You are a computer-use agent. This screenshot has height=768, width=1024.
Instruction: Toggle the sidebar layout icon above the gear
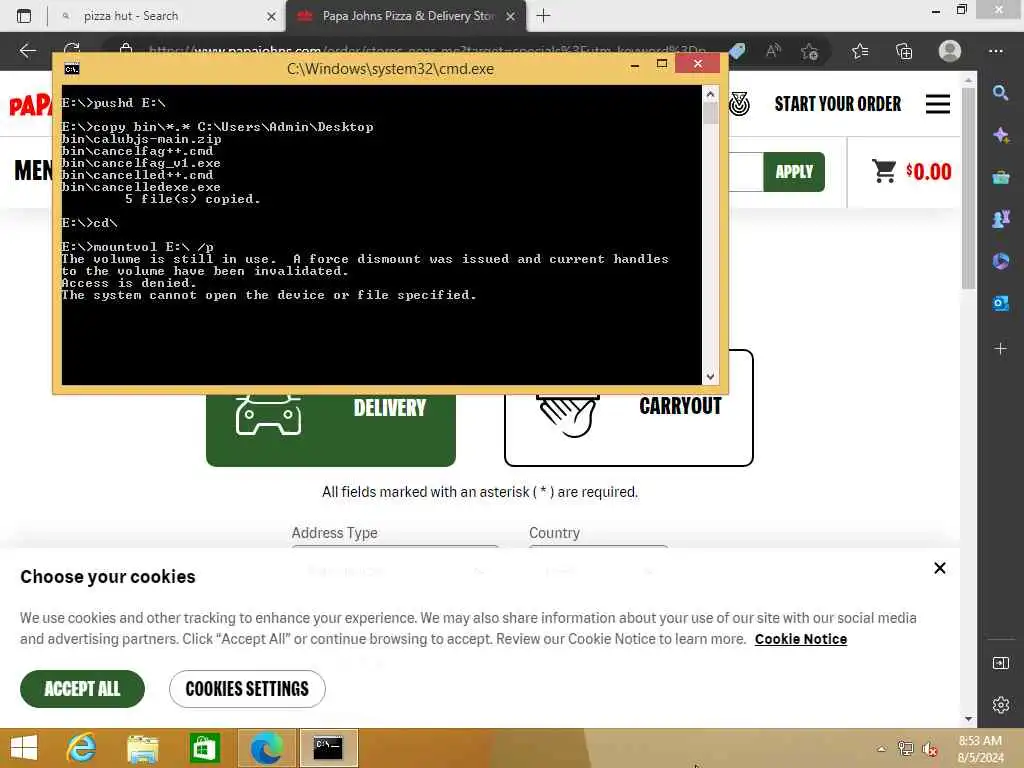click(1000, 663)
